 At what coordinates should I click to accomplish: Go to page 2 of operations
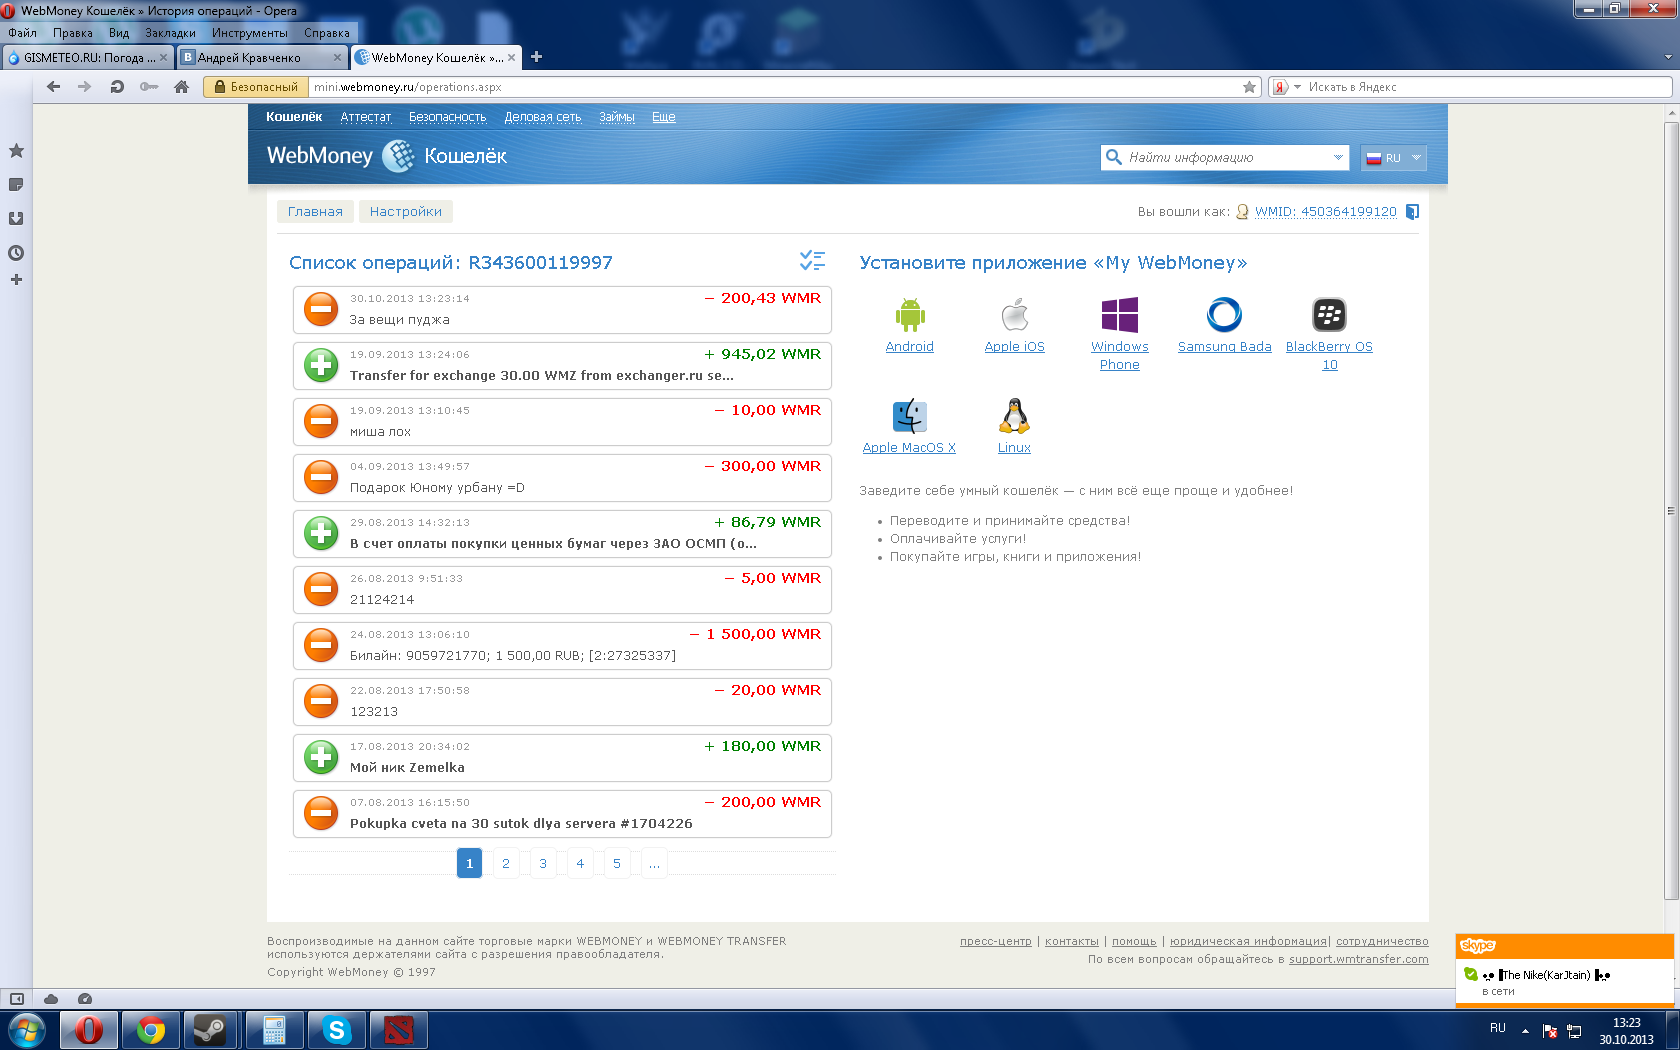point(506,863)
